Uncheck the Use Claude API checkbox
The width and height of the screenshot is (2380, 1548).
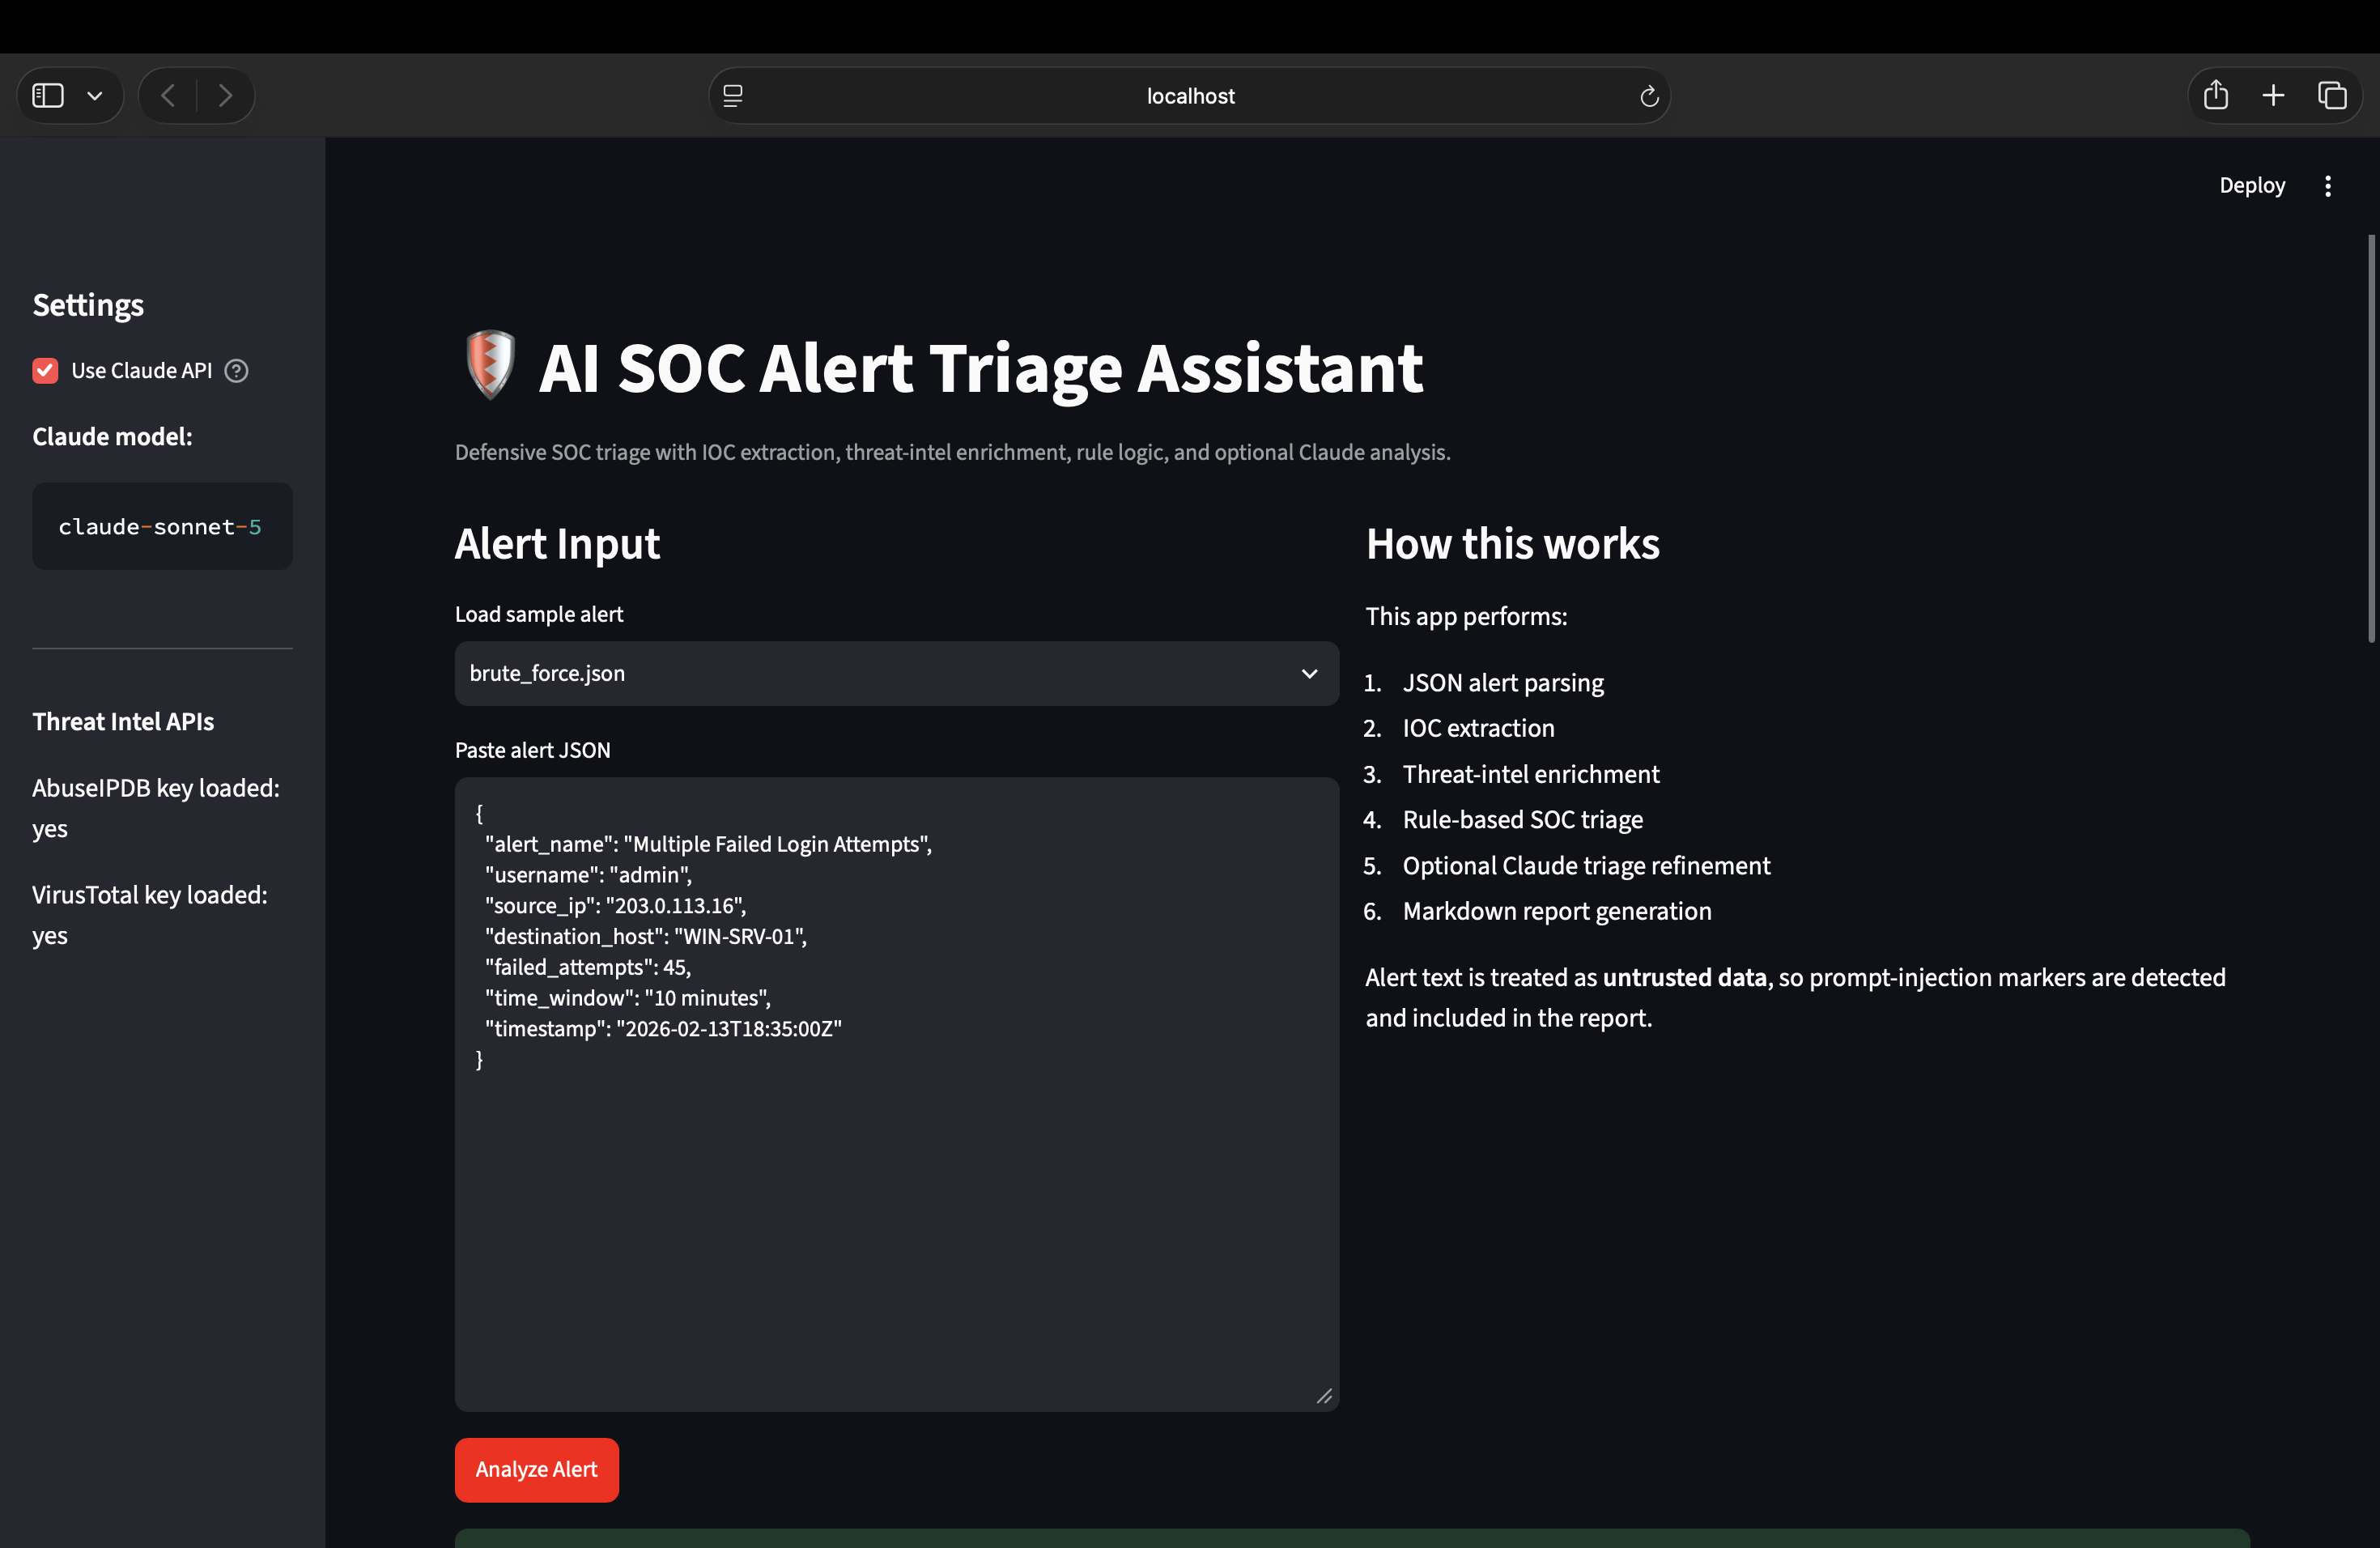tap(45, 371)
